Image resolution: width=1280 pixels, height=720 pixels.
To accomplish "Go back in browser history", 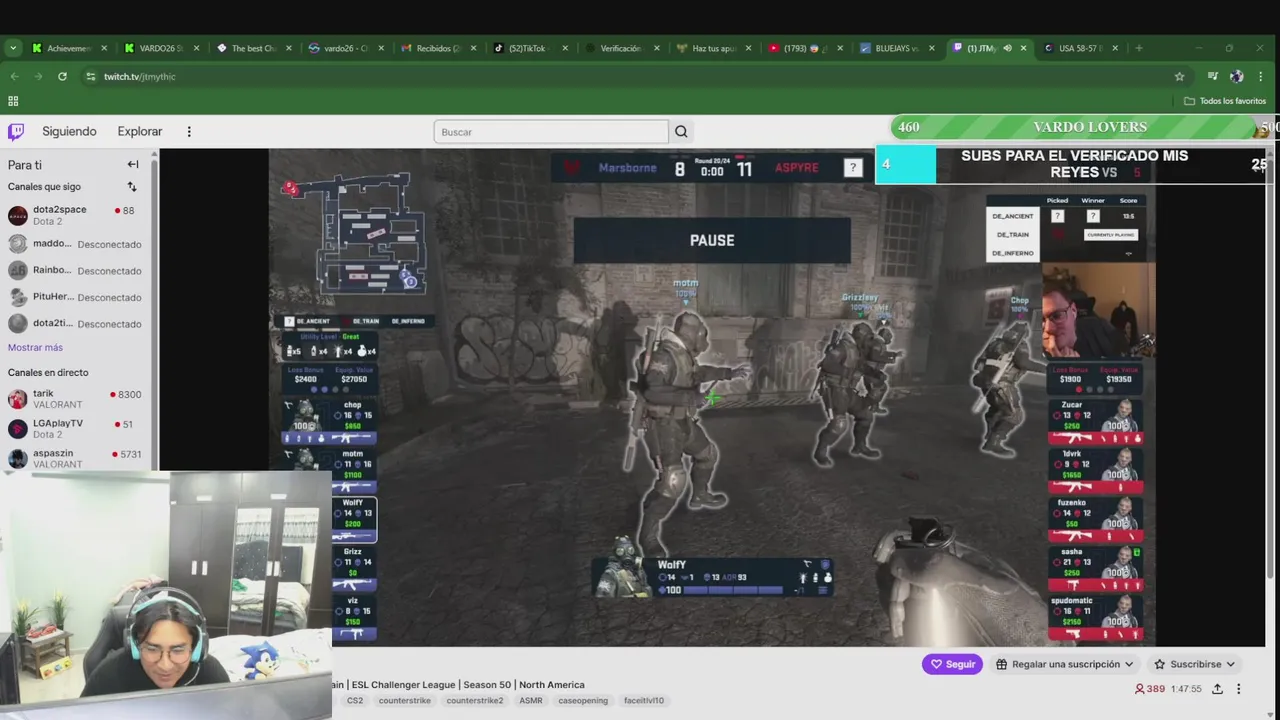I will 14,76.
